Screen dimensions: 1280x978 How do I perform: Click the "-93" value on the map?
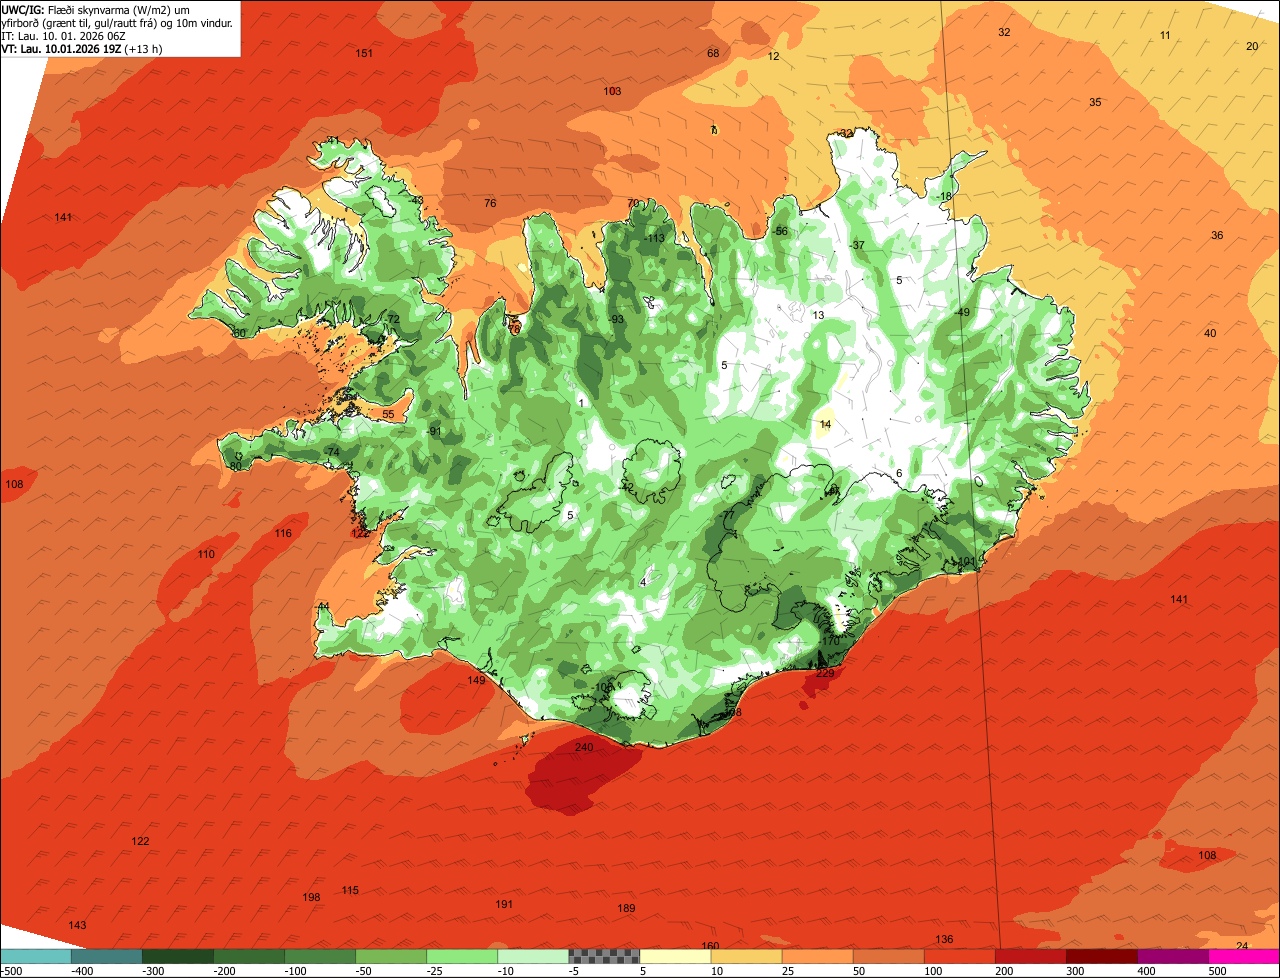[617, 319]
